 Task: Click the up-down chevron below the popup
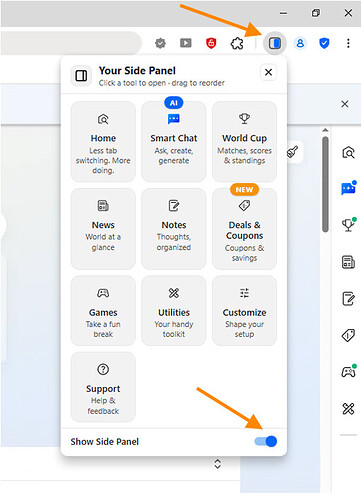coord(218,464)
